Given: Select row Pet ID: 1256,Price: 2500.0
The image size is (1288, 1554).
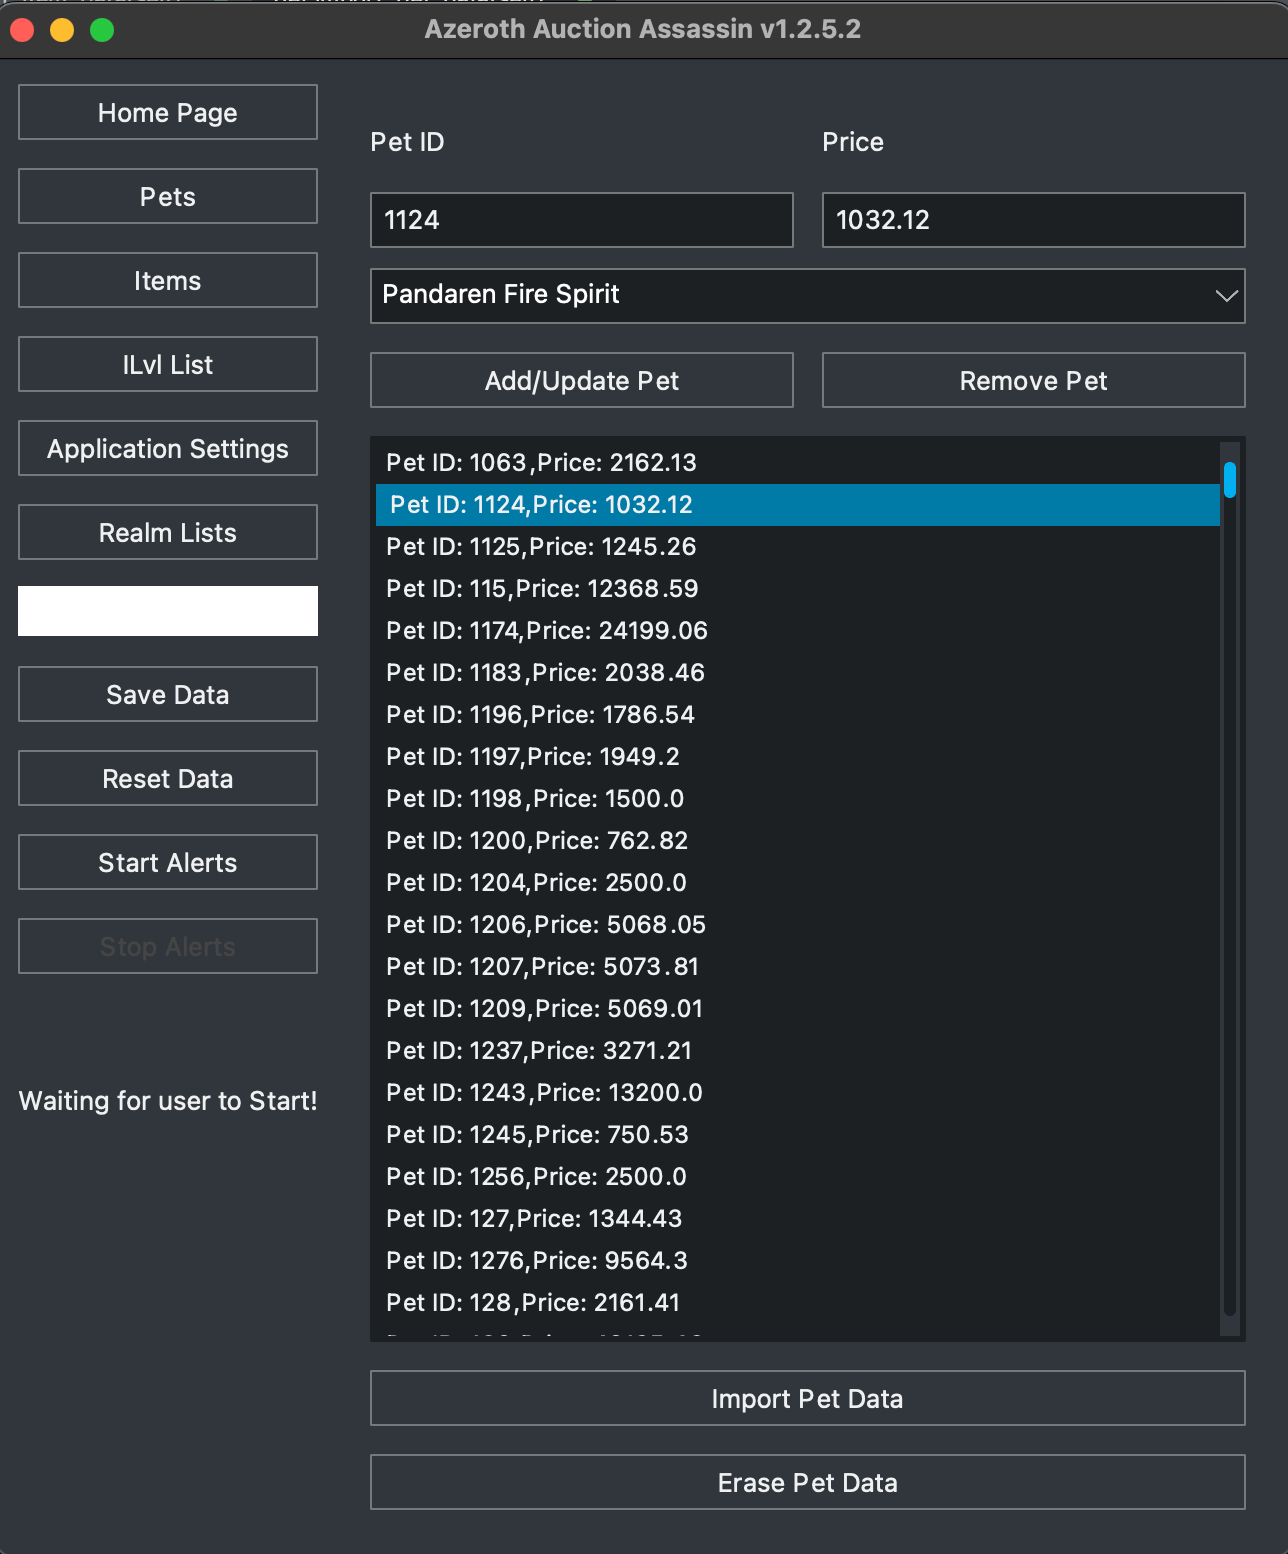Looking at the screenshot, I should [798, 1177].
